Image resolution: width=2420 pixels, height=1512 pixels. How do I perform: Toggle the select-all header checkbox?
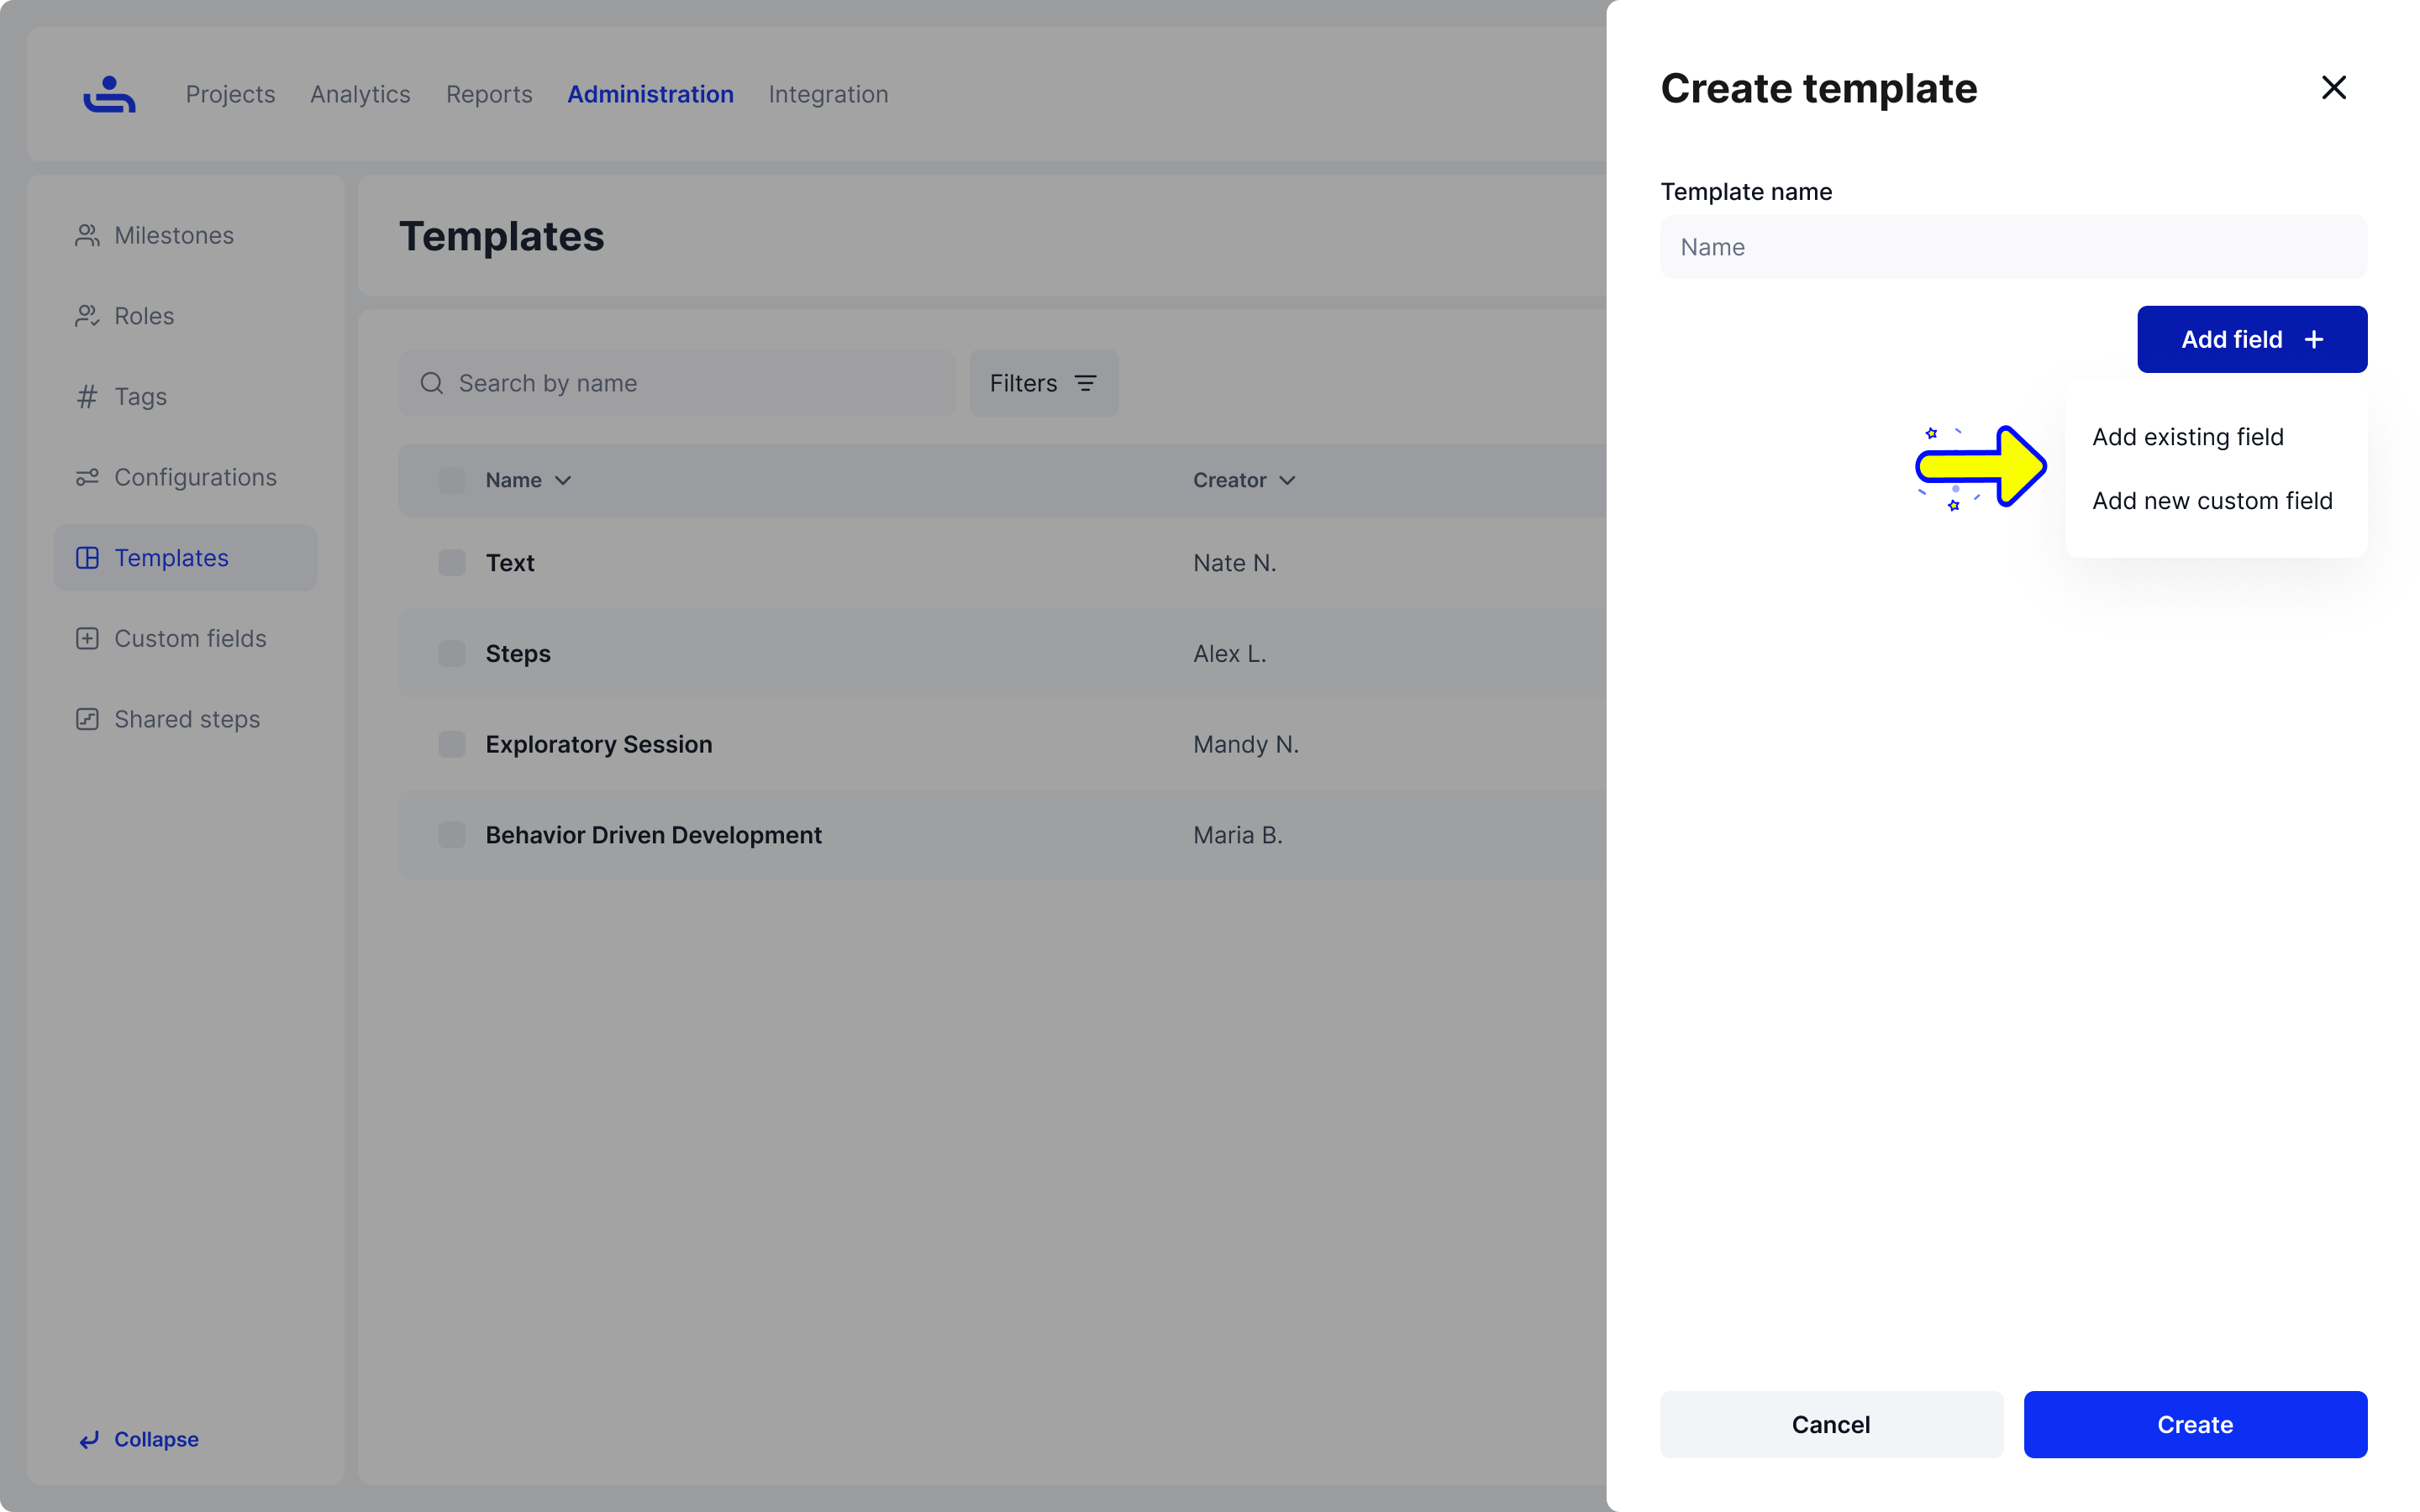(452, 480)
